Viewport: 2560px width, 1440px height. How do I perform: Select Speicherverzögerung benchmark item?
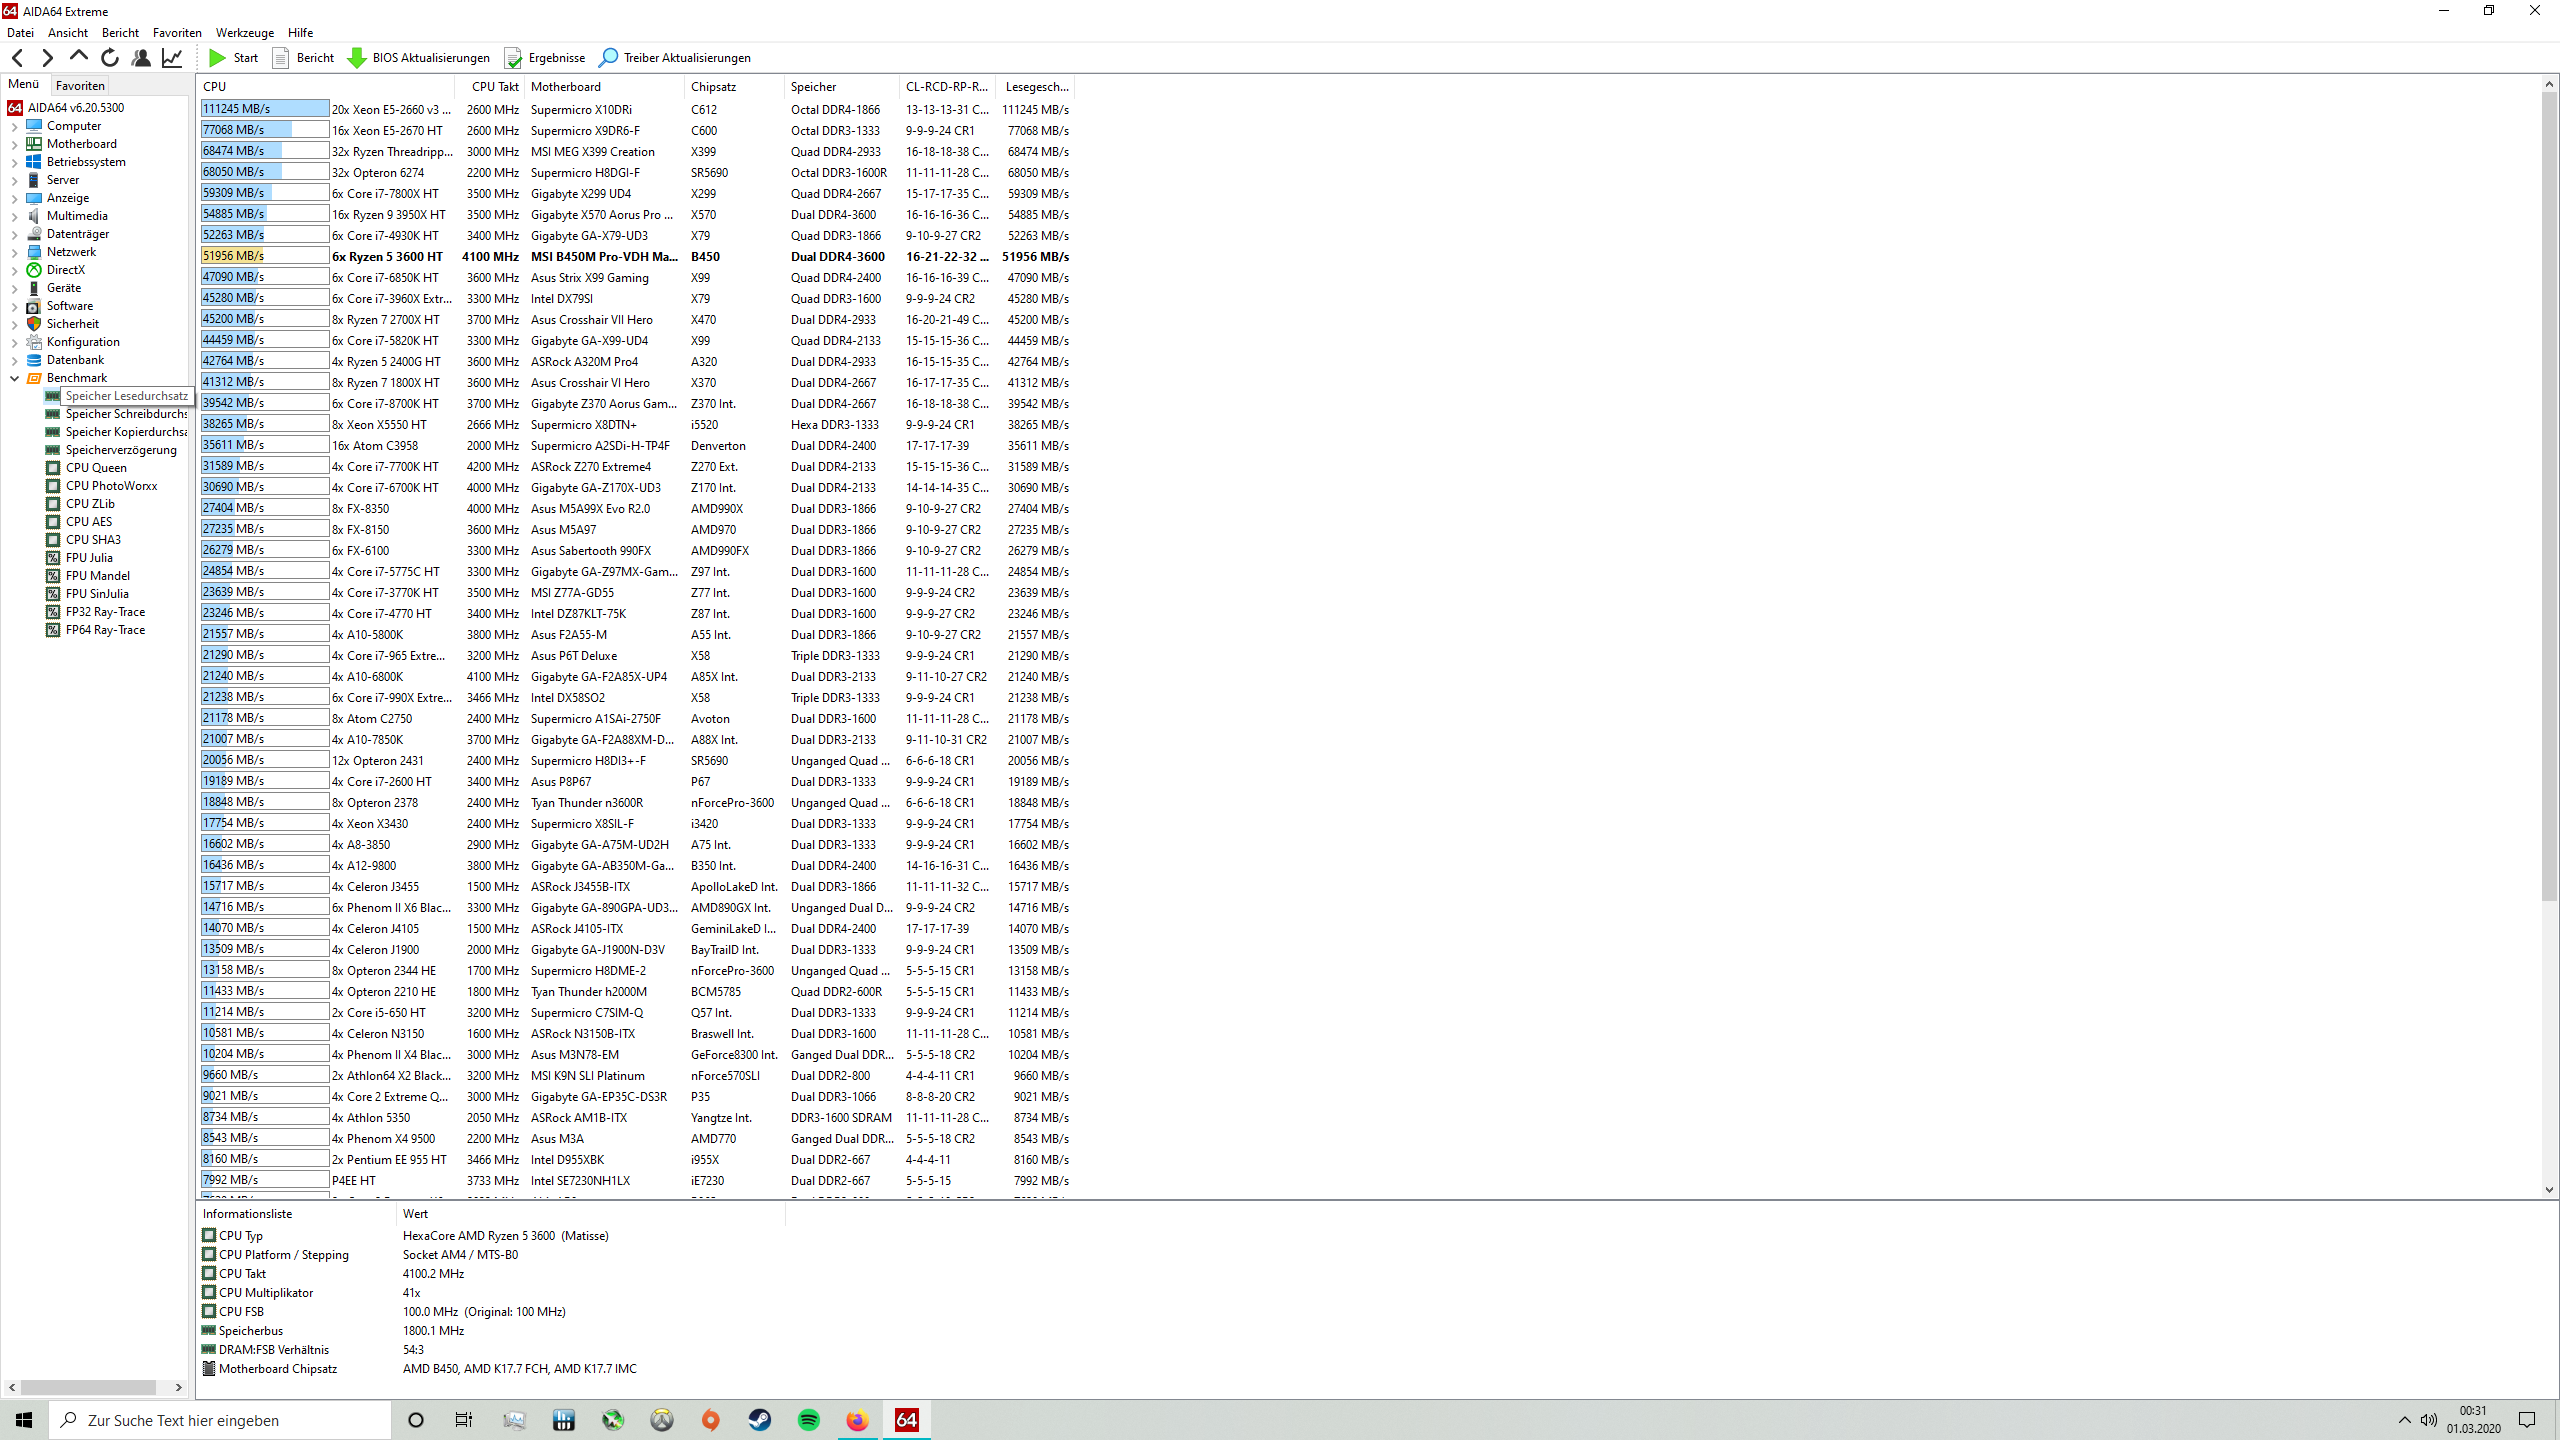[121, 450]
